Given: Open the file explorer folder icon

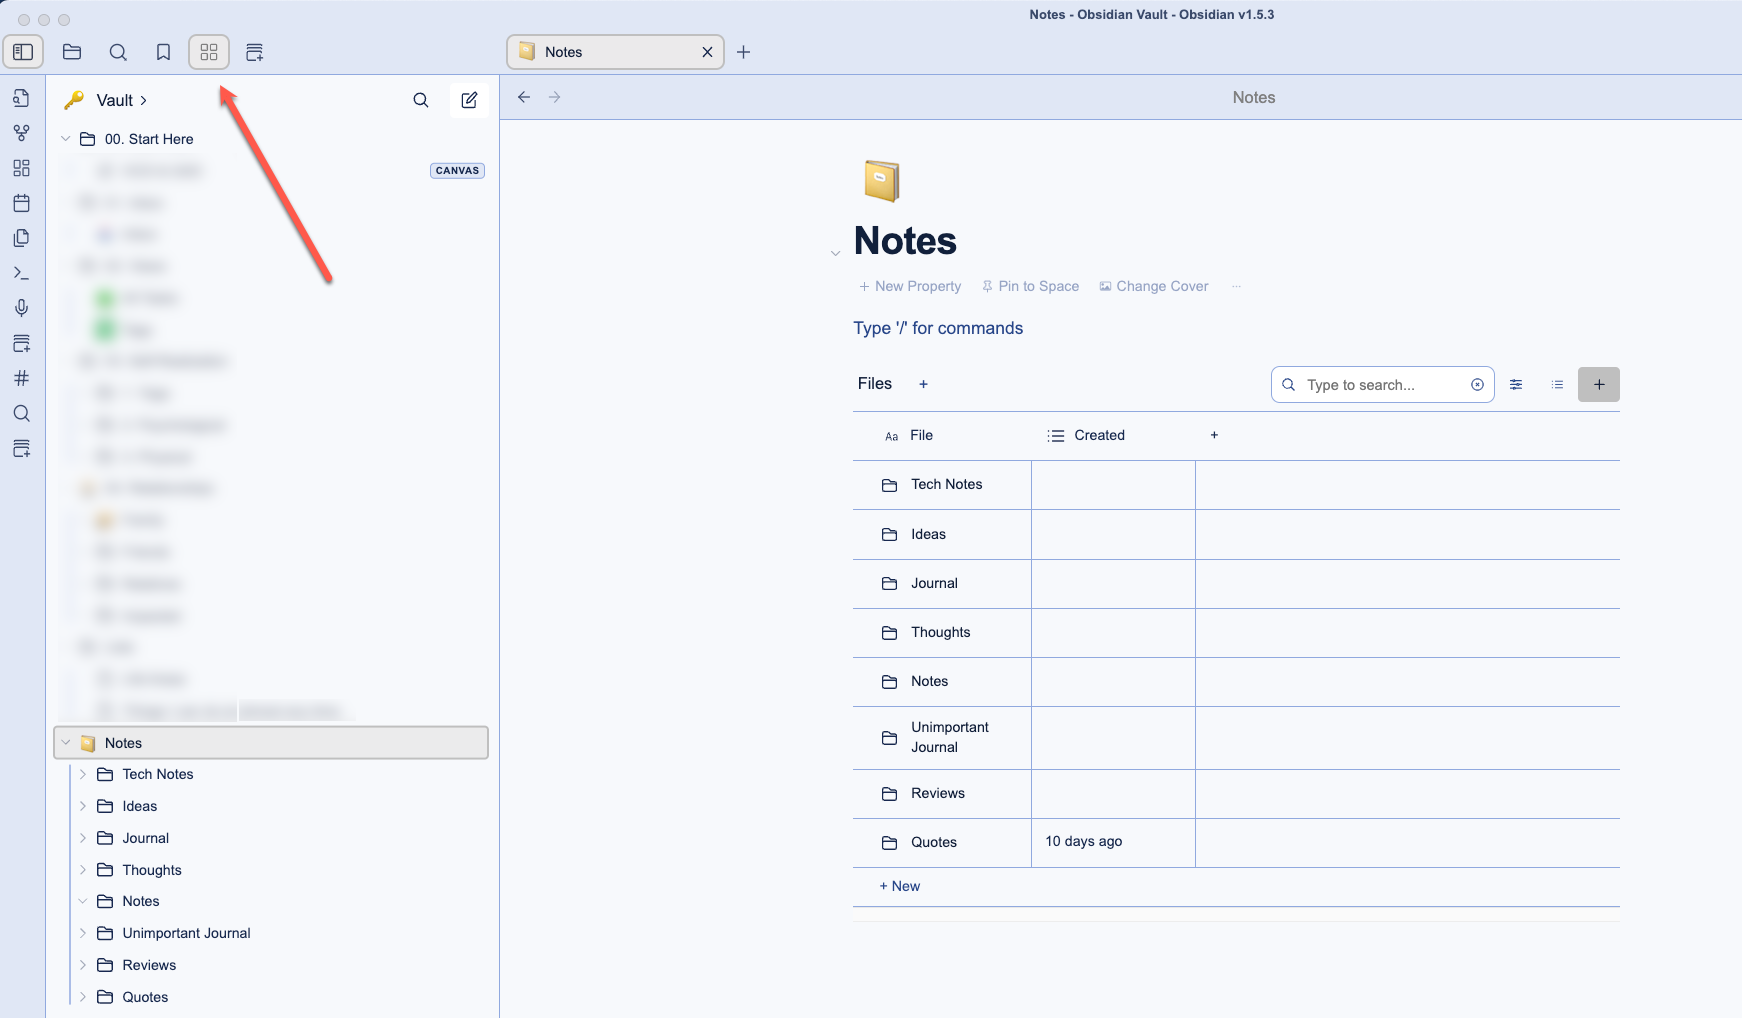Looking at the screenshot, I should (72, 52).
